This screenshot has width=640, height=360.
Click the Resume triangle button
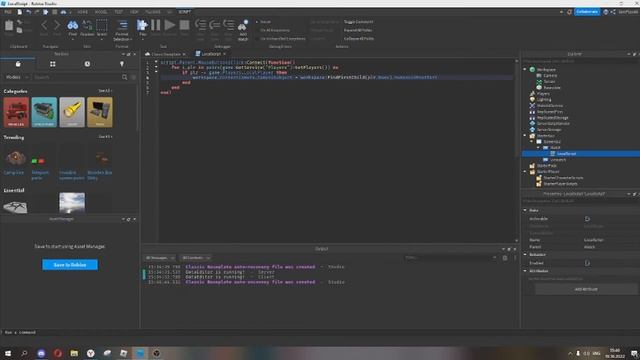point(170,25)
